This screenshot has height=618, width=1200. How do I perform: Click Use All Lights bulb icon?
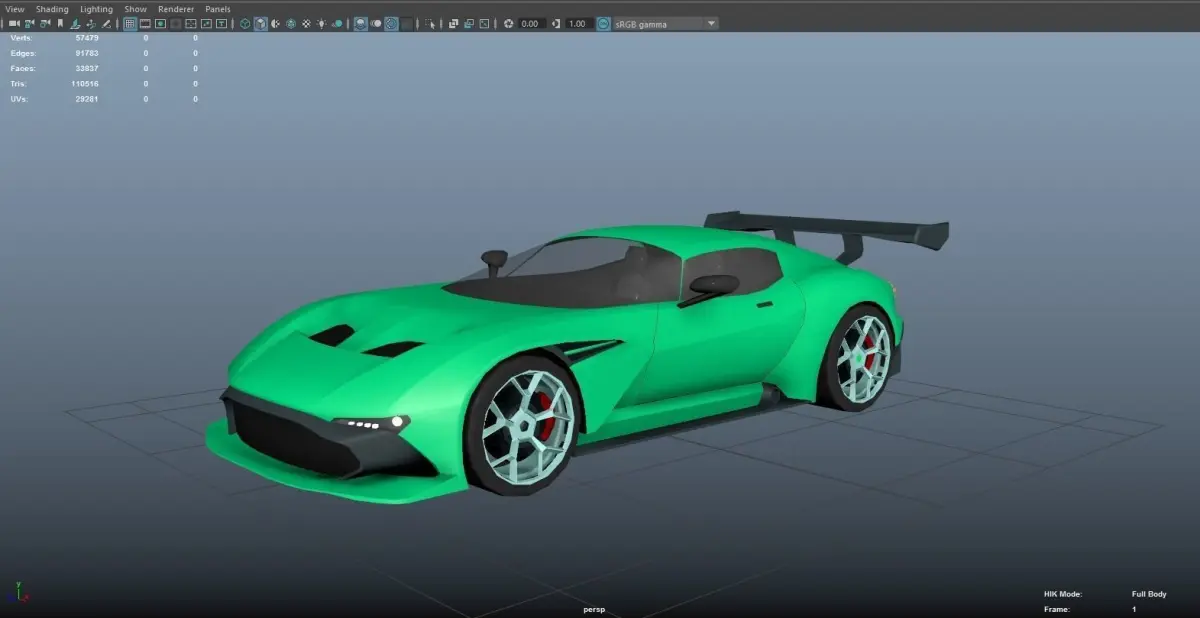321,23
